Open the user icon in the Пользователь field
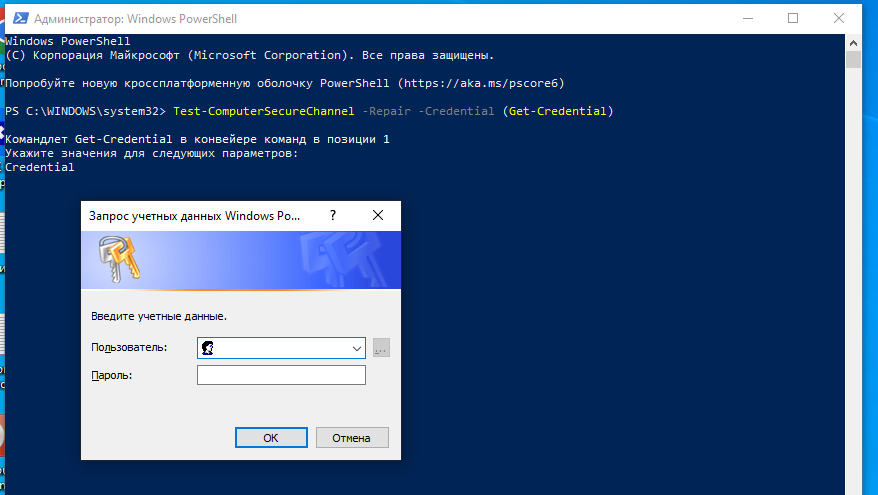The image size is (878, 495). tap(208, 348)
